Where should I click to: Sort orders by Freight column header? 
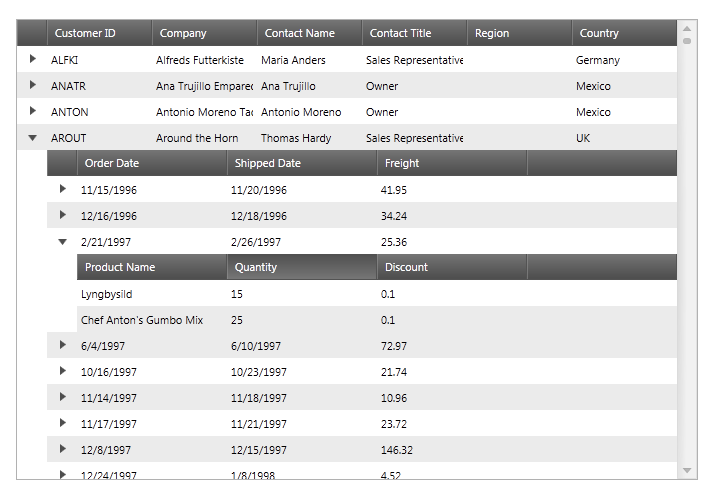[452, 163]
